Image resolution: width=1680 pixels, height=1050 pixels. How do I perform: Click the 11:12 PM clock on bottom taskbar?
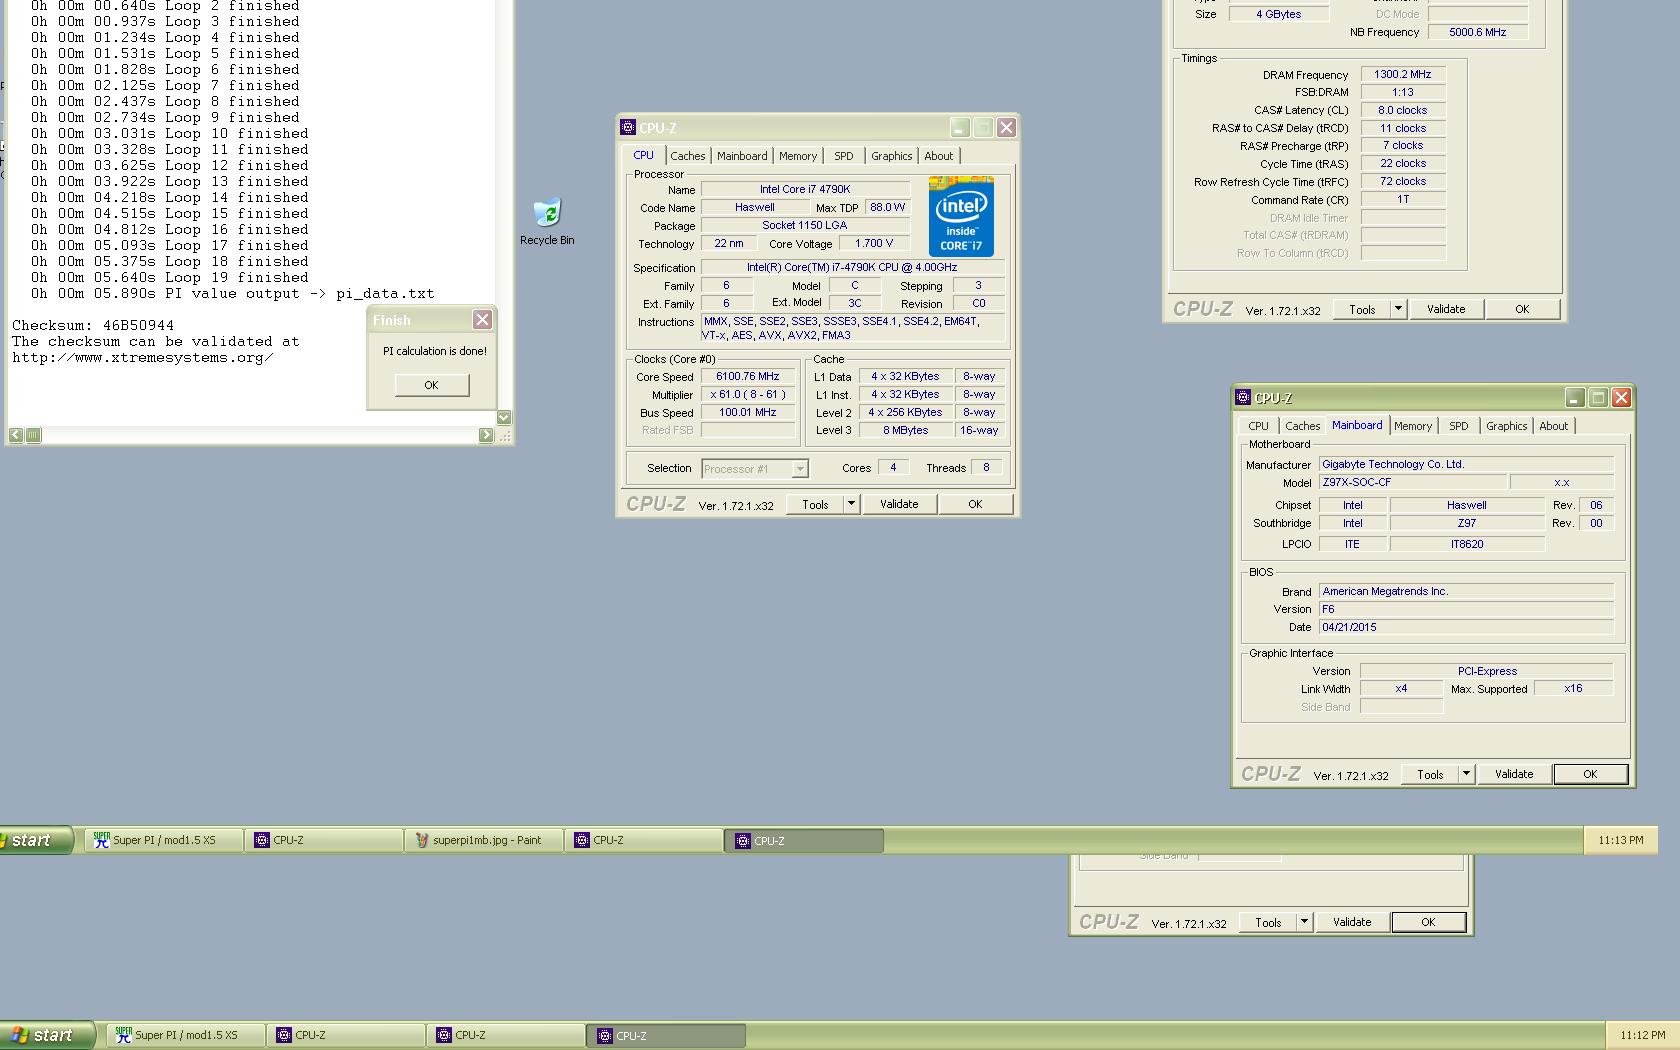(x=1642, y=1035)
